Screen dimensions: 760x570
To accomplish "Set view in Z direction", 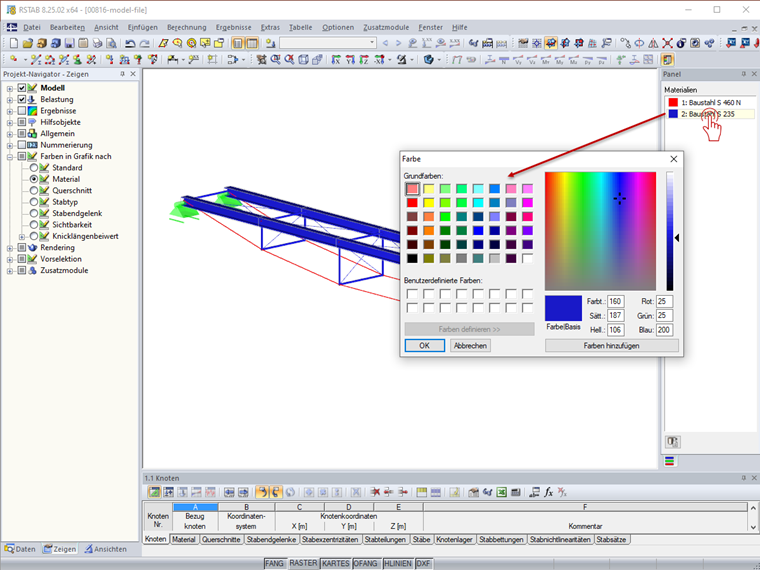I will point(364,60).
